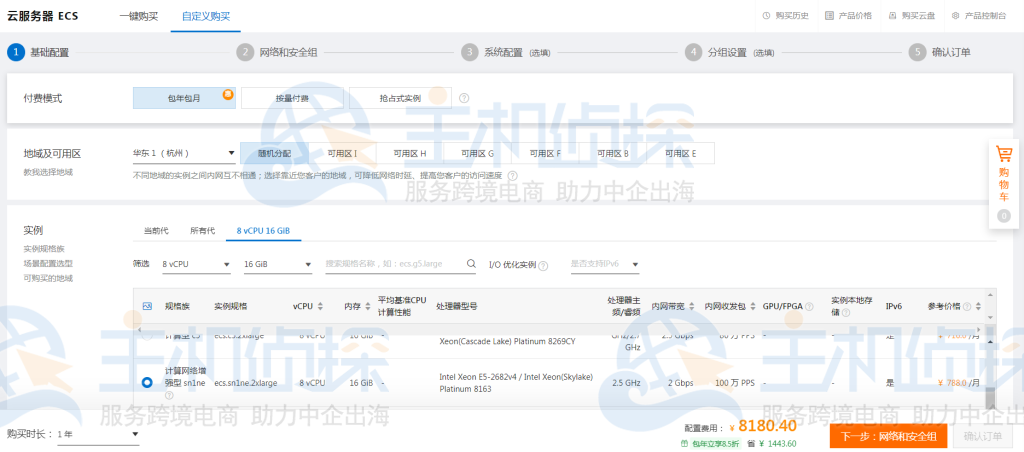Viewport: 1024px width, 452px height.
Task: Click the 确认订单 button at bottom right
Action: 981,436
